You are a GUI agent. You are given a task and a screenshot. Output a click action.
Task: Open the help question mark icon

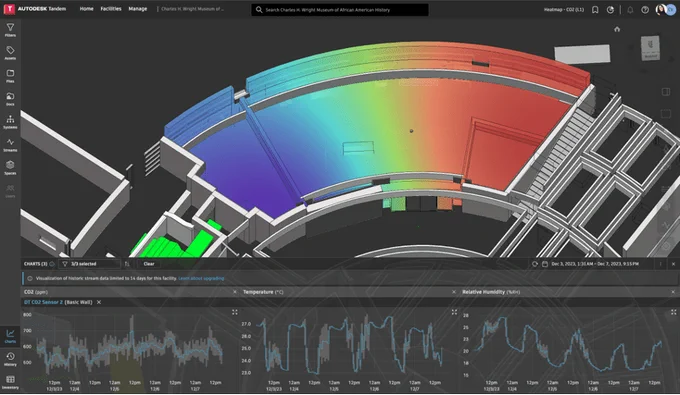pyautogui.click(x=645, y=10)
